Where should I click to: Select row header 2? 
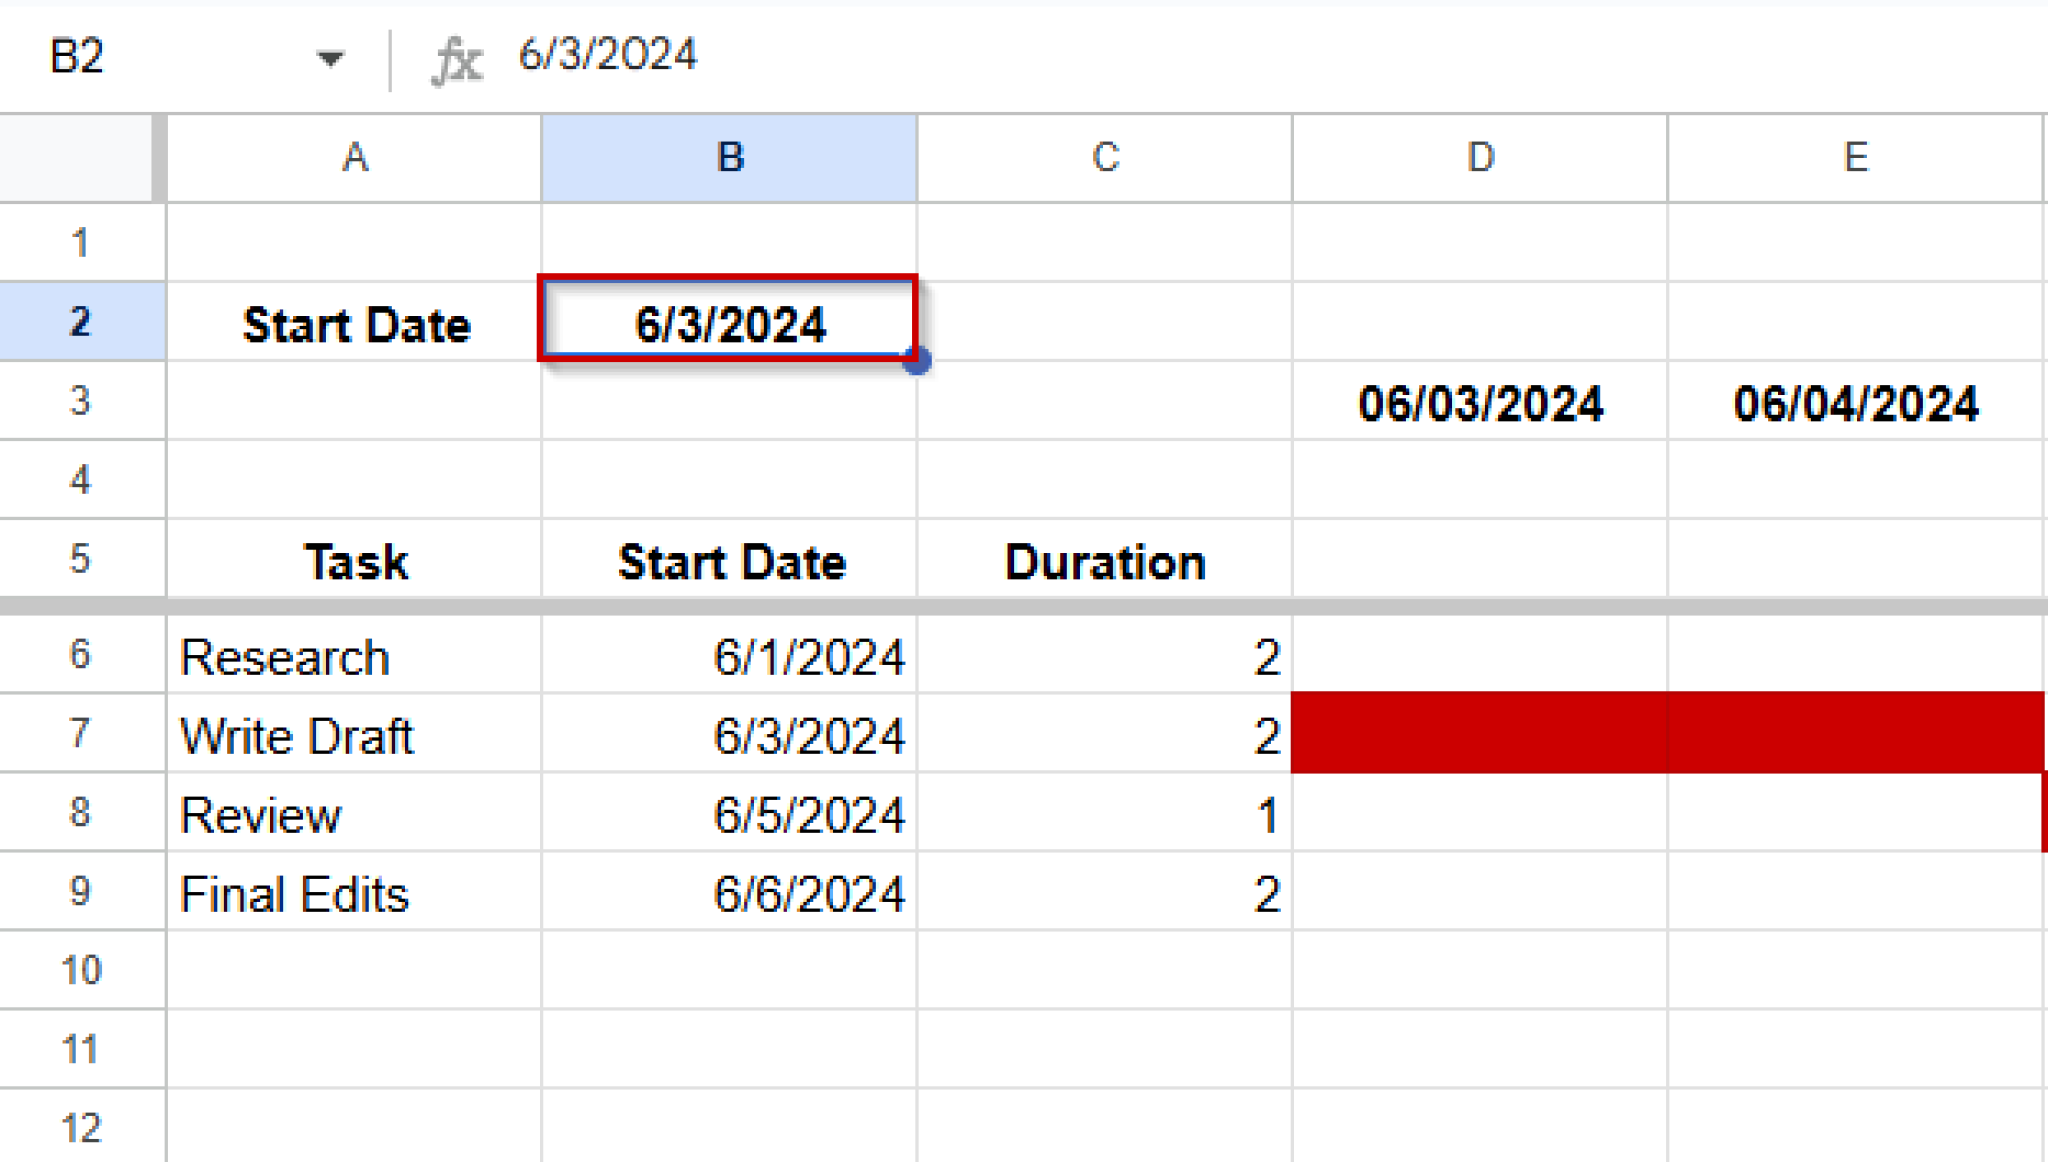pyautogui.click(x=80, y=320)
